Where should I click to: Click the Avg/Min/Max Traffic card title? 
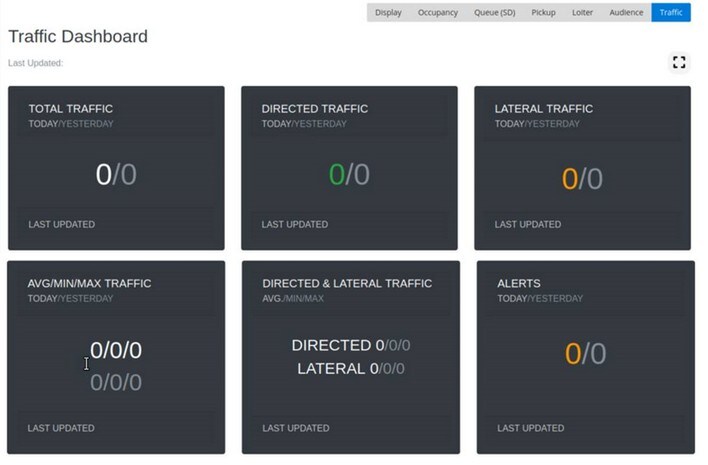89,284
